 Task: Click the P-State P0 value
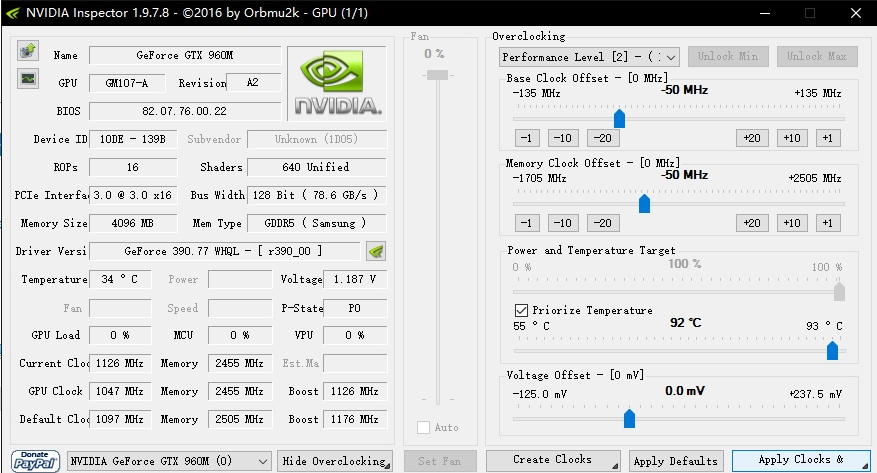[355, 308]
